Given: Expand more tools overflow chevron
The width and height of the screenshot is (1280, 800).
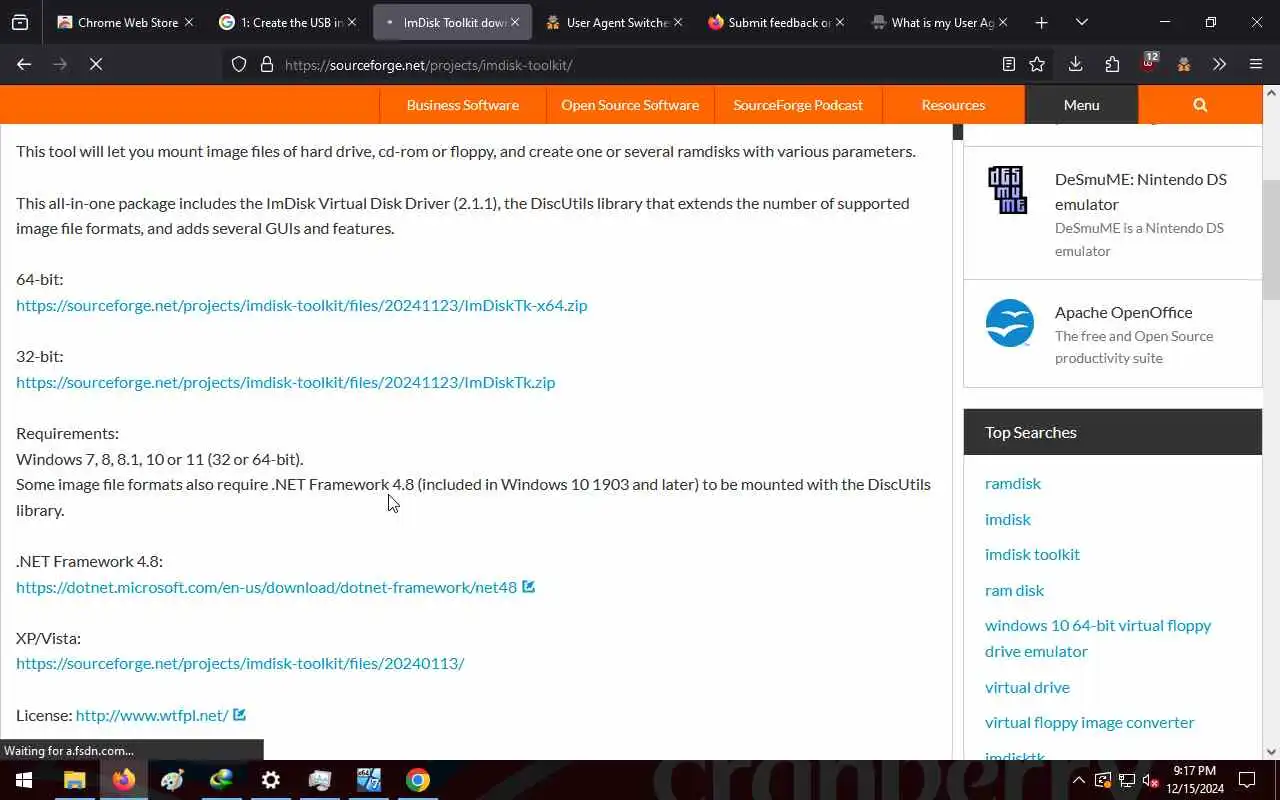Looking at the screenshot, I should coord(1219,64).
